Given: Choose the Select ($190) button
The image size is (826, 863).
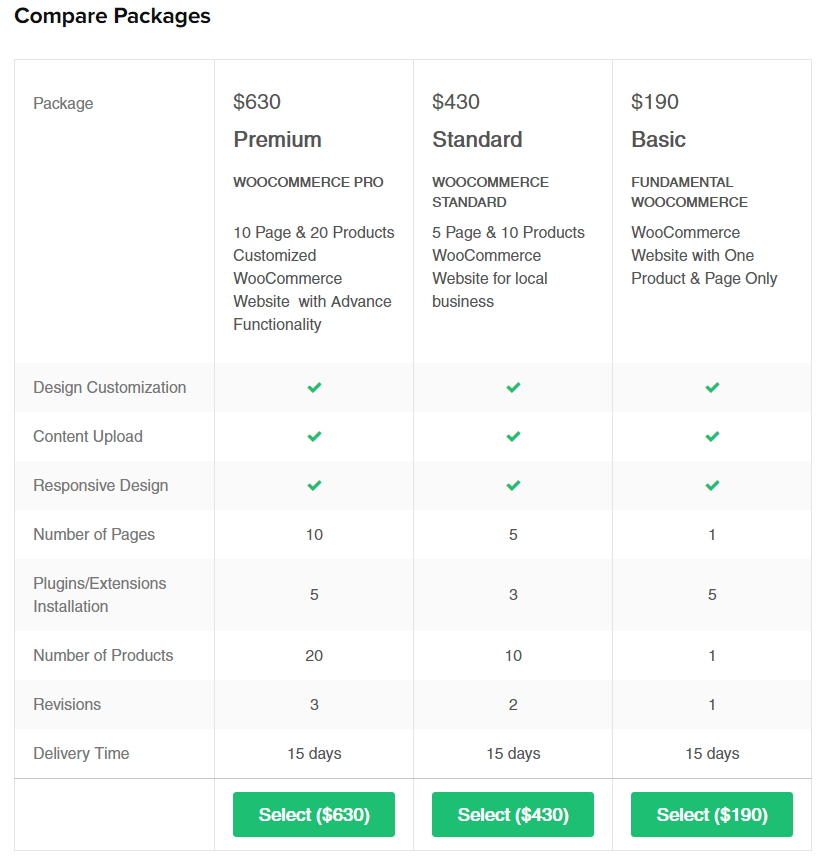Looking at the screenshot, I should [712, 814].
